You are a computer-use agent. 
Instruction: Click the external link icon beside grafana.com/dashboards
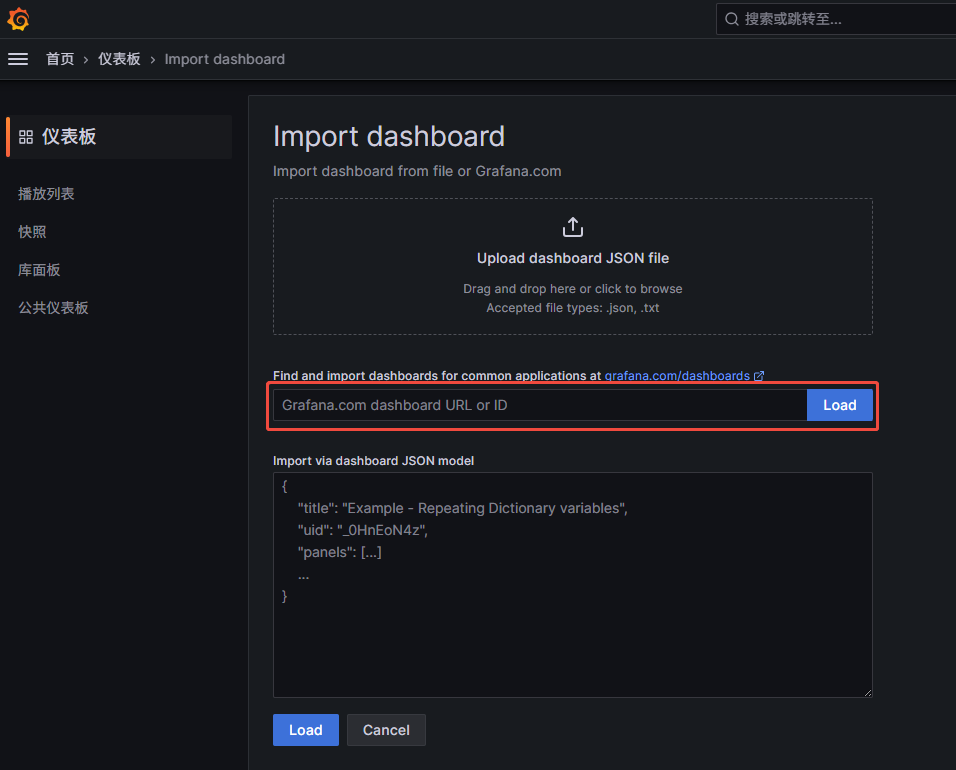coord(759,376)
